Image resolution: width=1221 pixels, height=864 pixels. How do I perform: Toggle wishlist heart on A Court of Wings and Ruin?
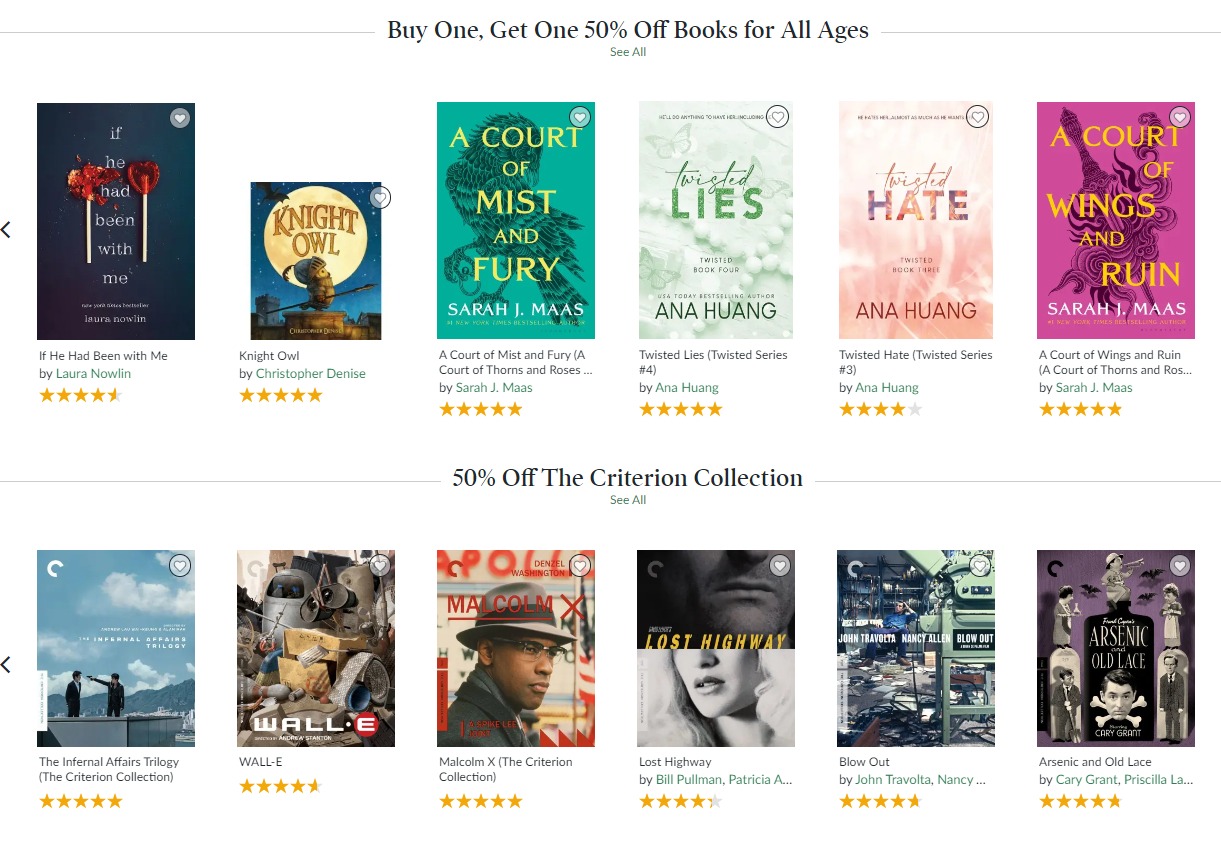[x=1180, y=118]
